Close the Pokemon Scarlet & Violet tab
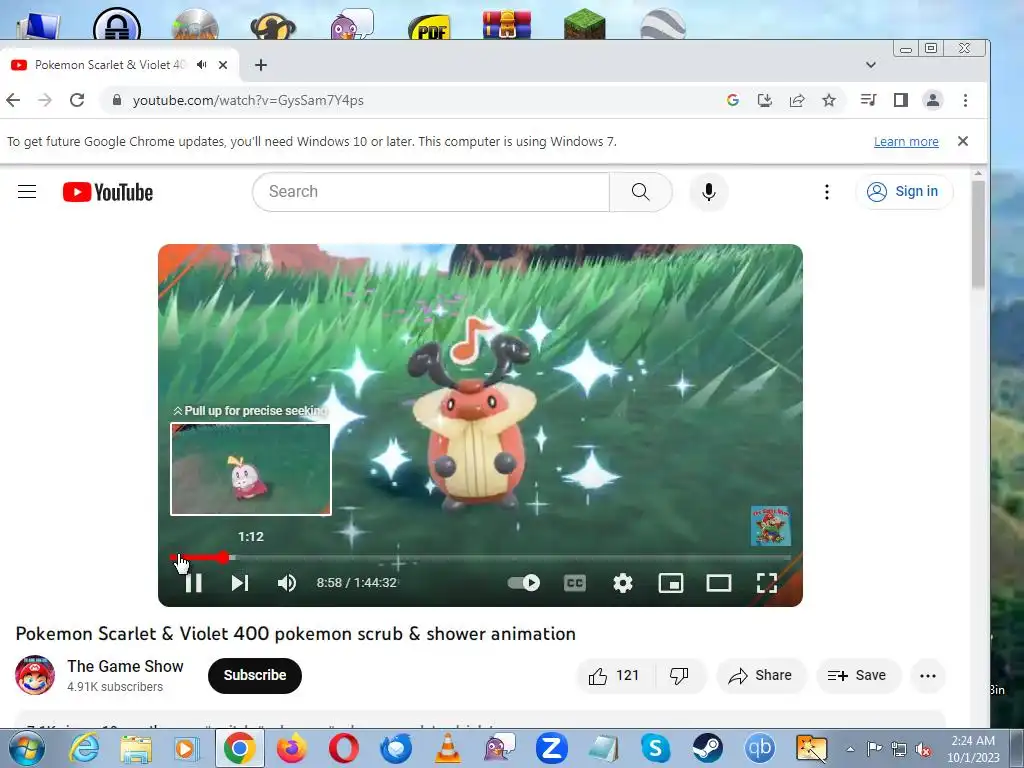The width and height of the screenshot is (1024, 768). 223,65
